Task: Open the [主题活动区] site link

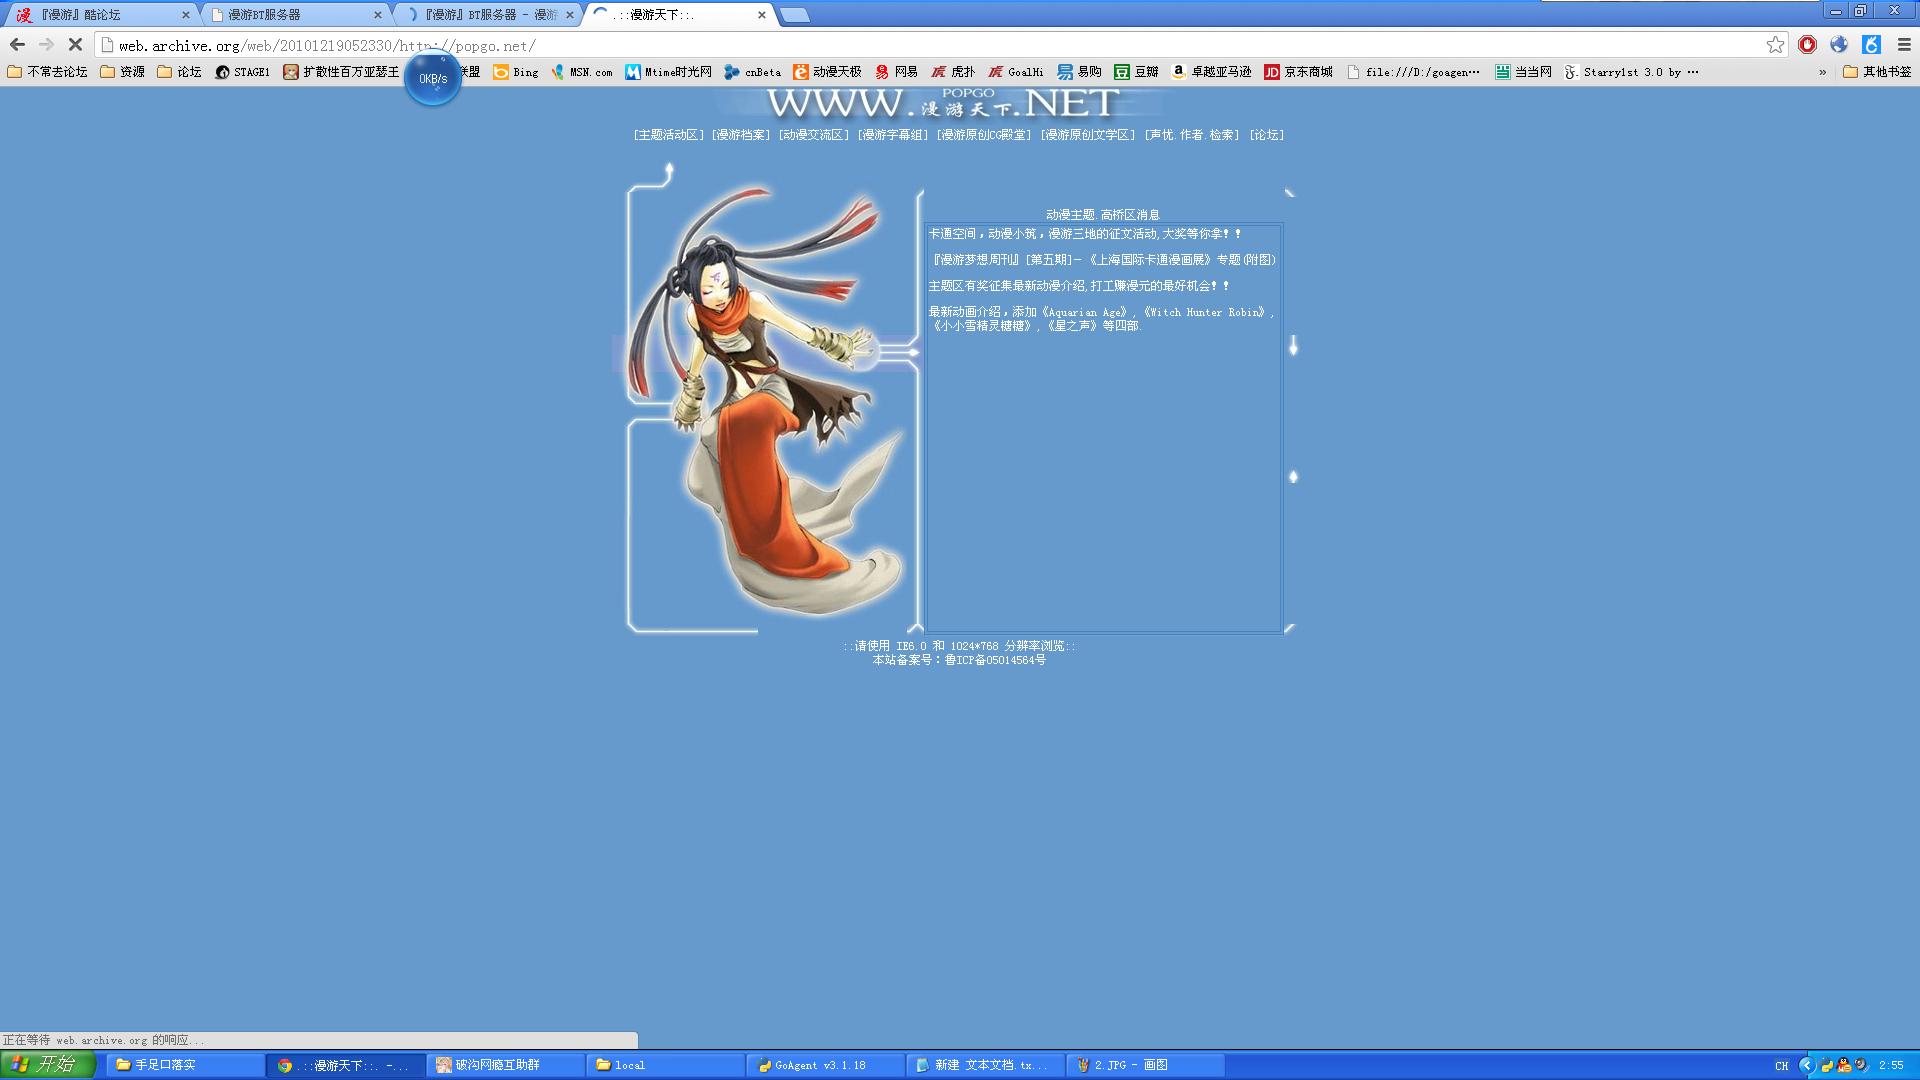Action: tap(669, 135)
